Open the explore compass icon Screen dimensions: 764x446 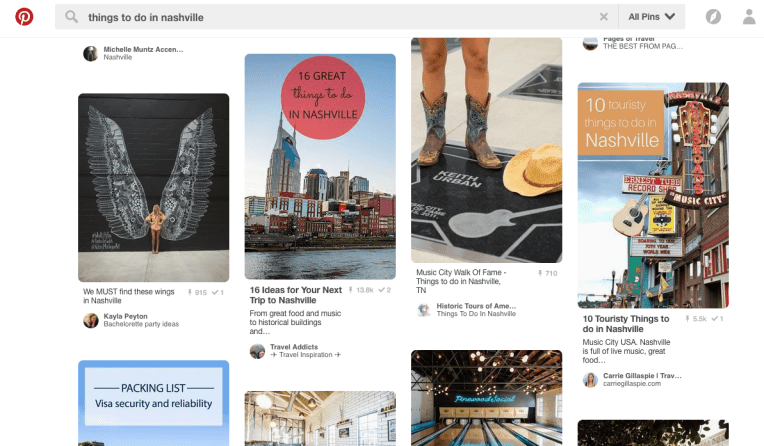pyautogui.click(x=712, y=17)
